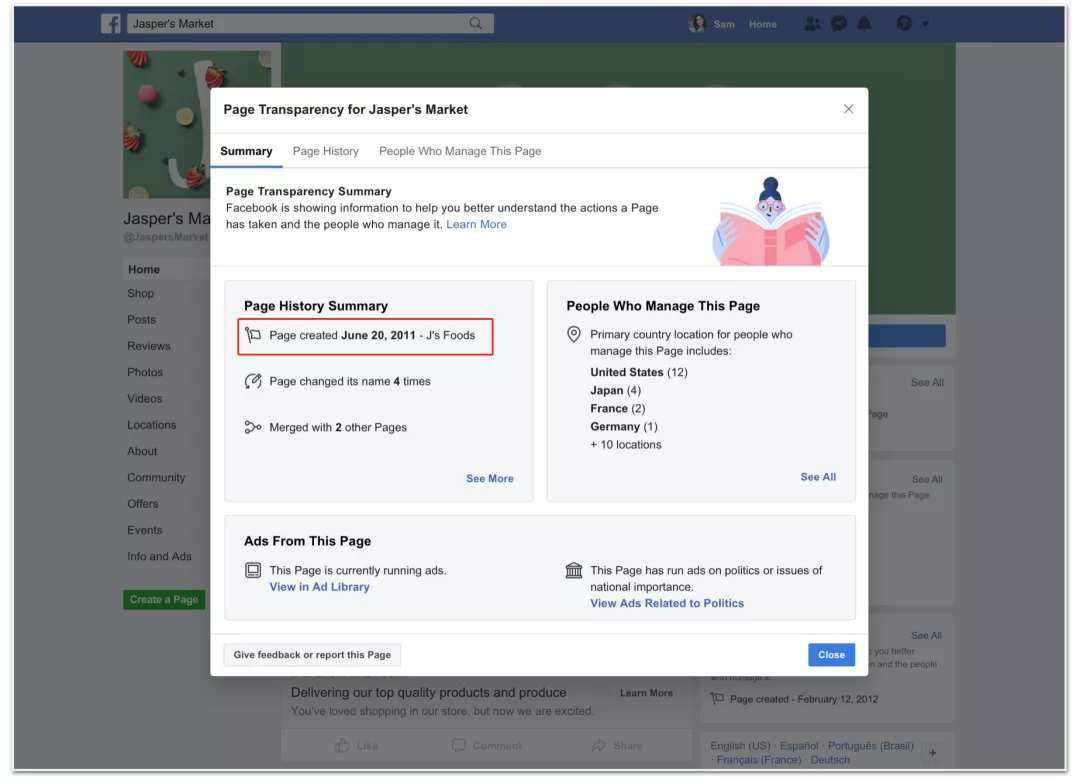1080x780 pixels.
Task: Click the location pin icon
Action: click(x=574, y=334)
